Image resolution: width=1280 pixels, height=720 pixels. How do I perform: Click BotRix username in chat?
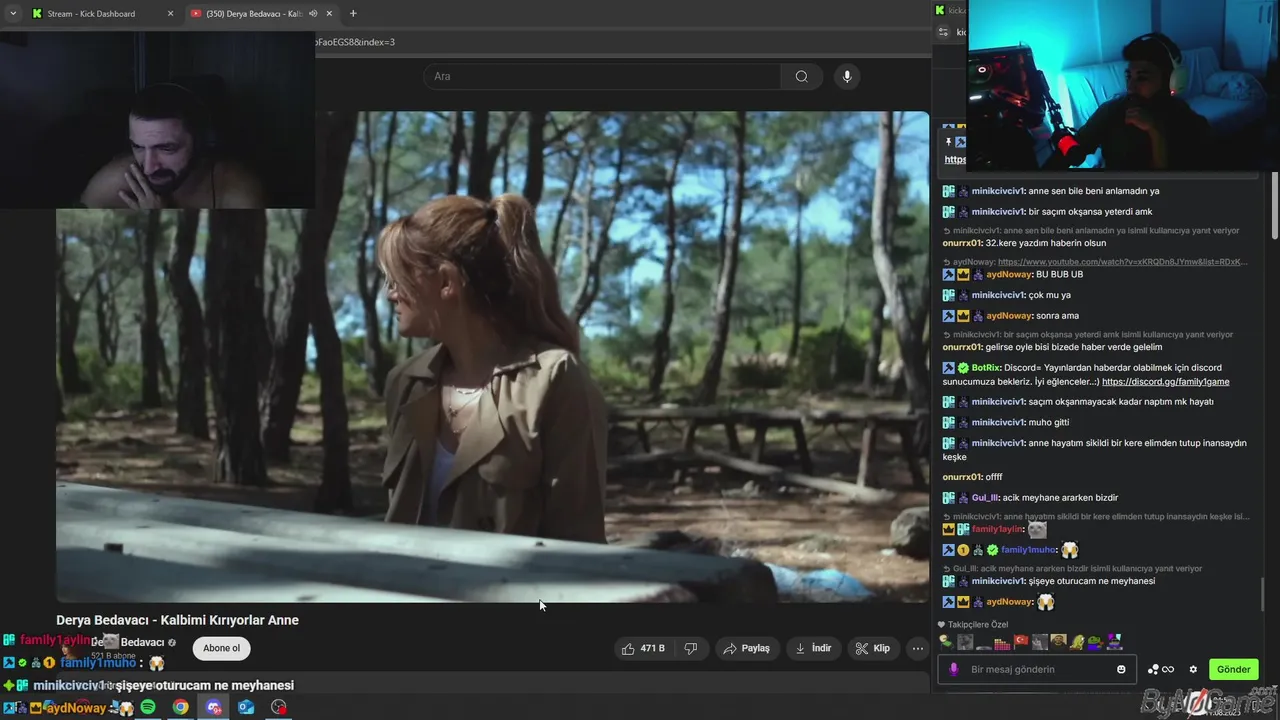(985, 367)
